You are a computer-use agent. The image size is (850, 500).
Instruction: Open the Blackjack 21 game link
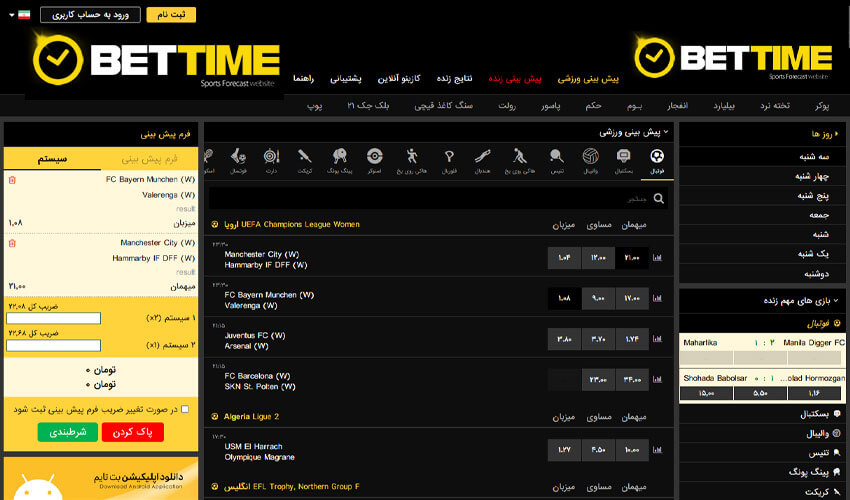(368, 106)
